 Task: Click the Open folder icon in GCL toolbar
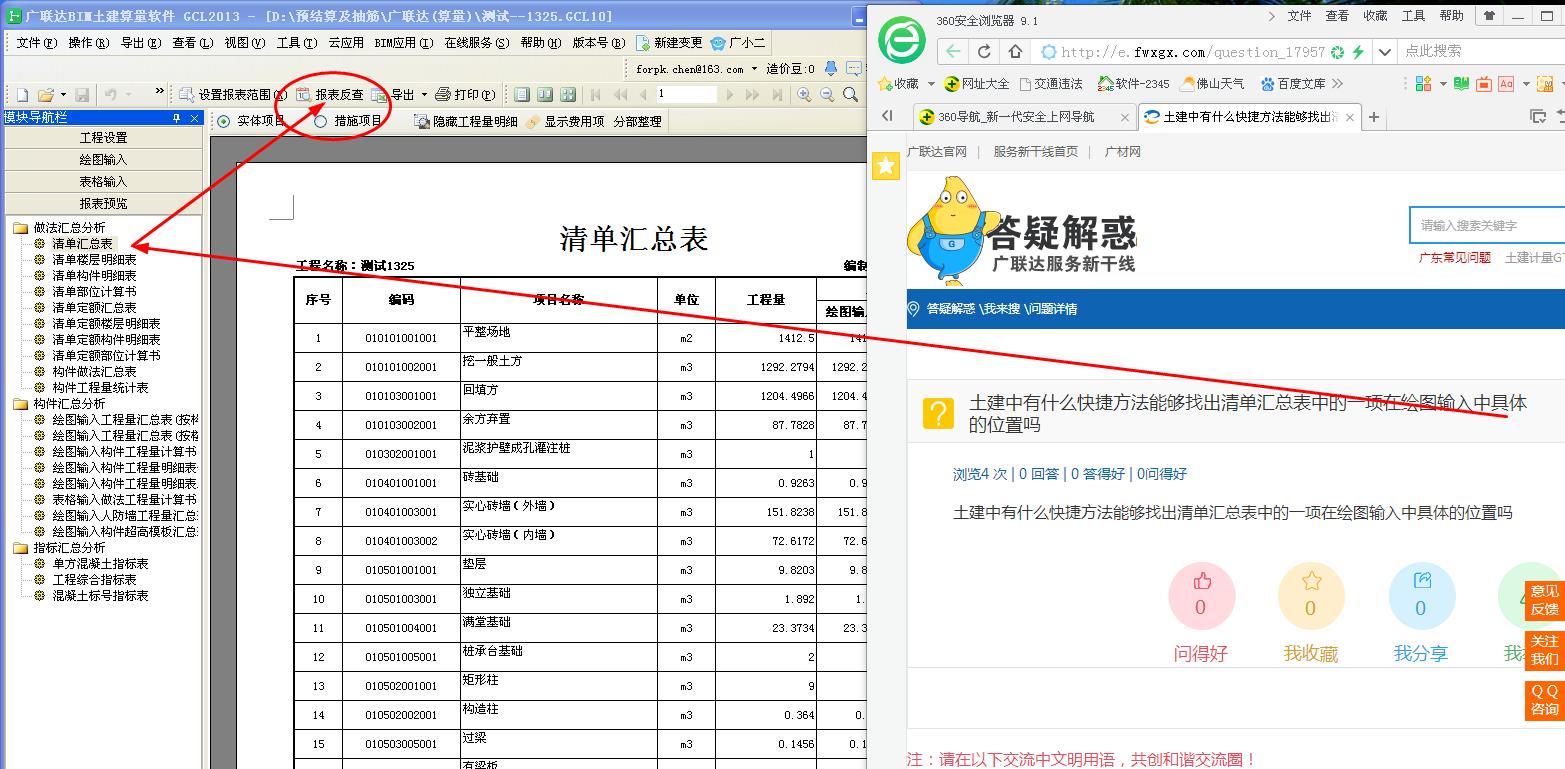tap(45, 95)
